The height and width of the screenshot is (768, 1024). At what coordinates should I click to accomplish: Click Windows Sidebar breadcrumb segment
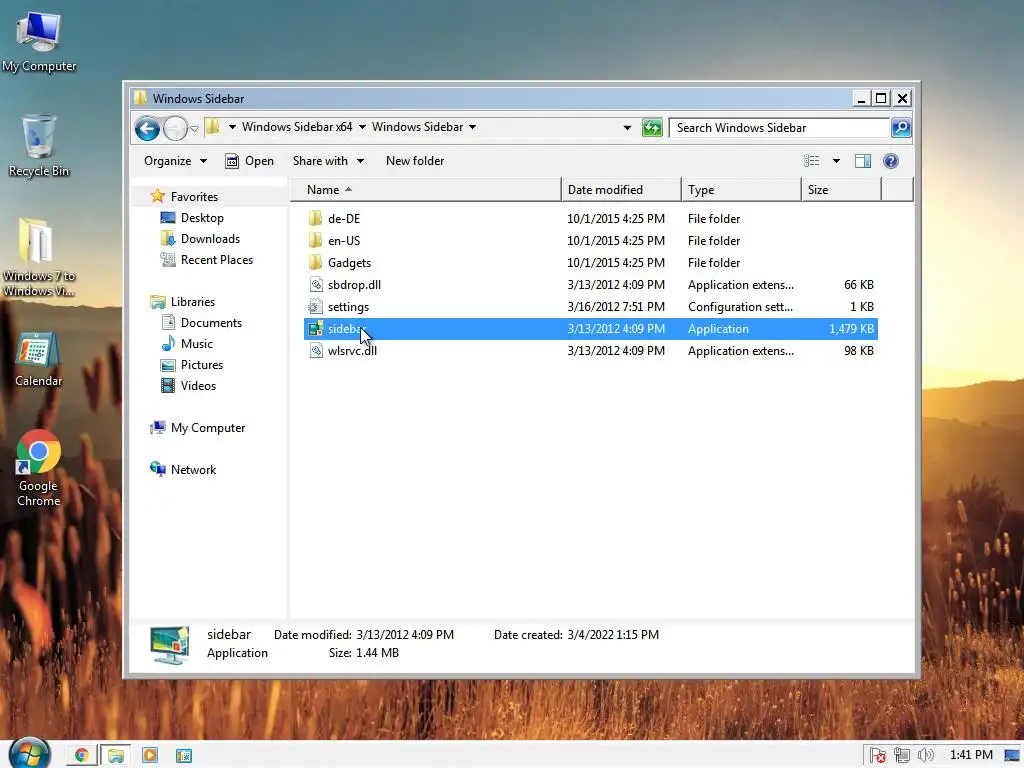click(x=417, y=127)
